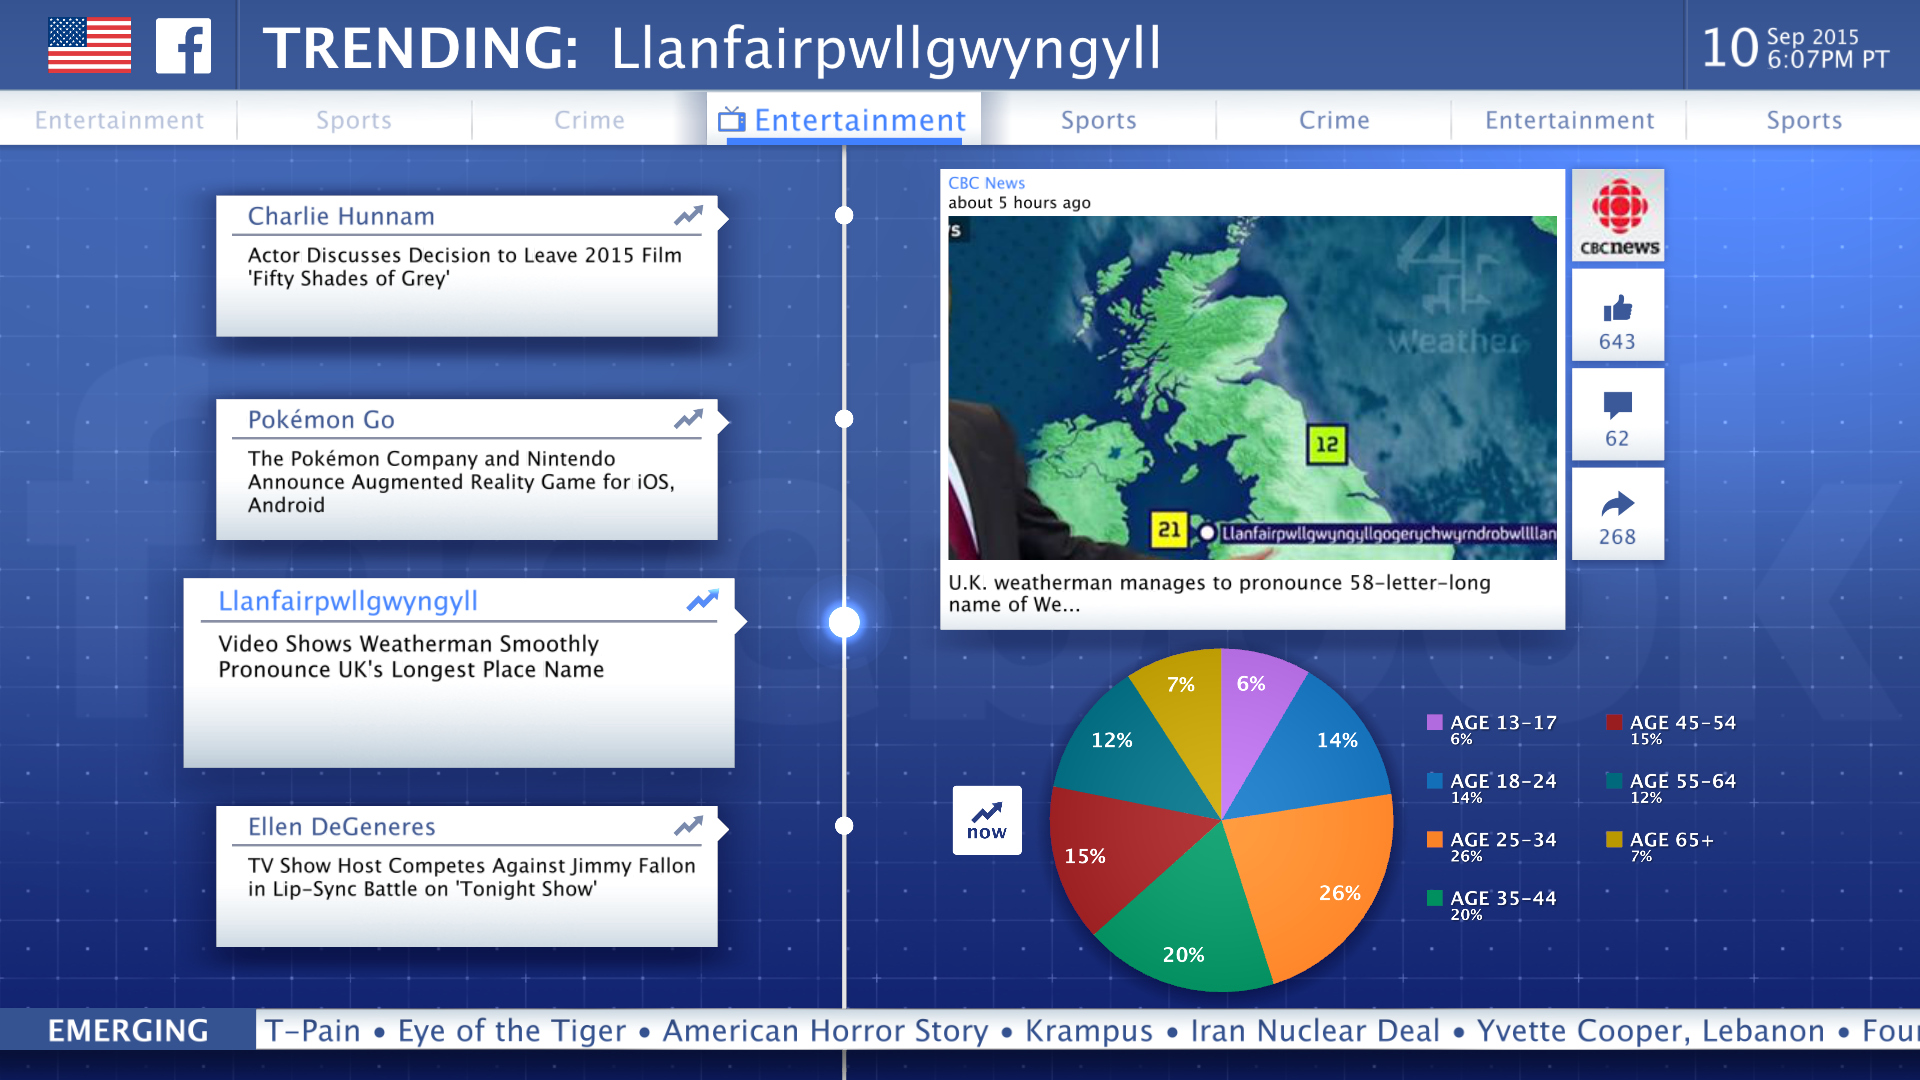
Task: Click timeline dot for Charlie Hunnam
Action: click(x=844, y=215)
